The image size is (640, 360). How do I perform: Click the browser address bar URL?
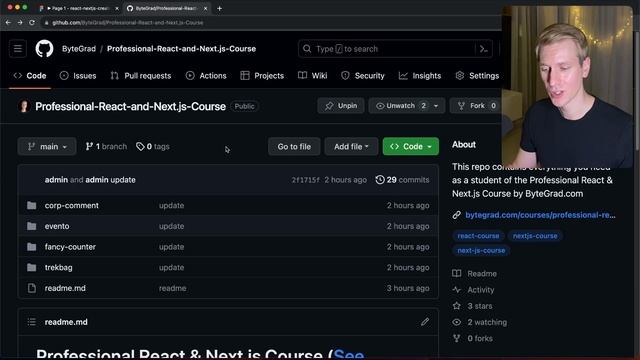point(127,22)
